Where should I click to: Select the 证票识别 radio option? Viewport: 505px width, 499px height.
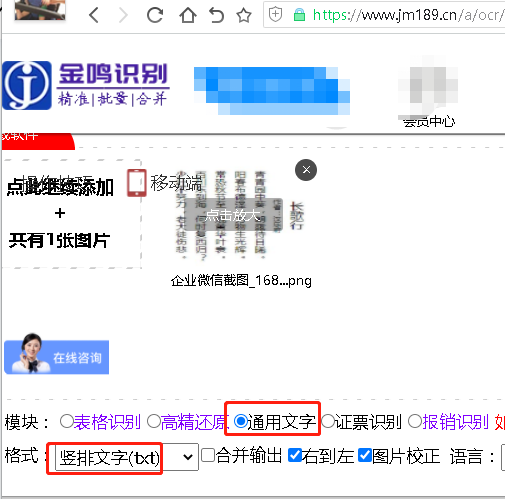(328, 421)
